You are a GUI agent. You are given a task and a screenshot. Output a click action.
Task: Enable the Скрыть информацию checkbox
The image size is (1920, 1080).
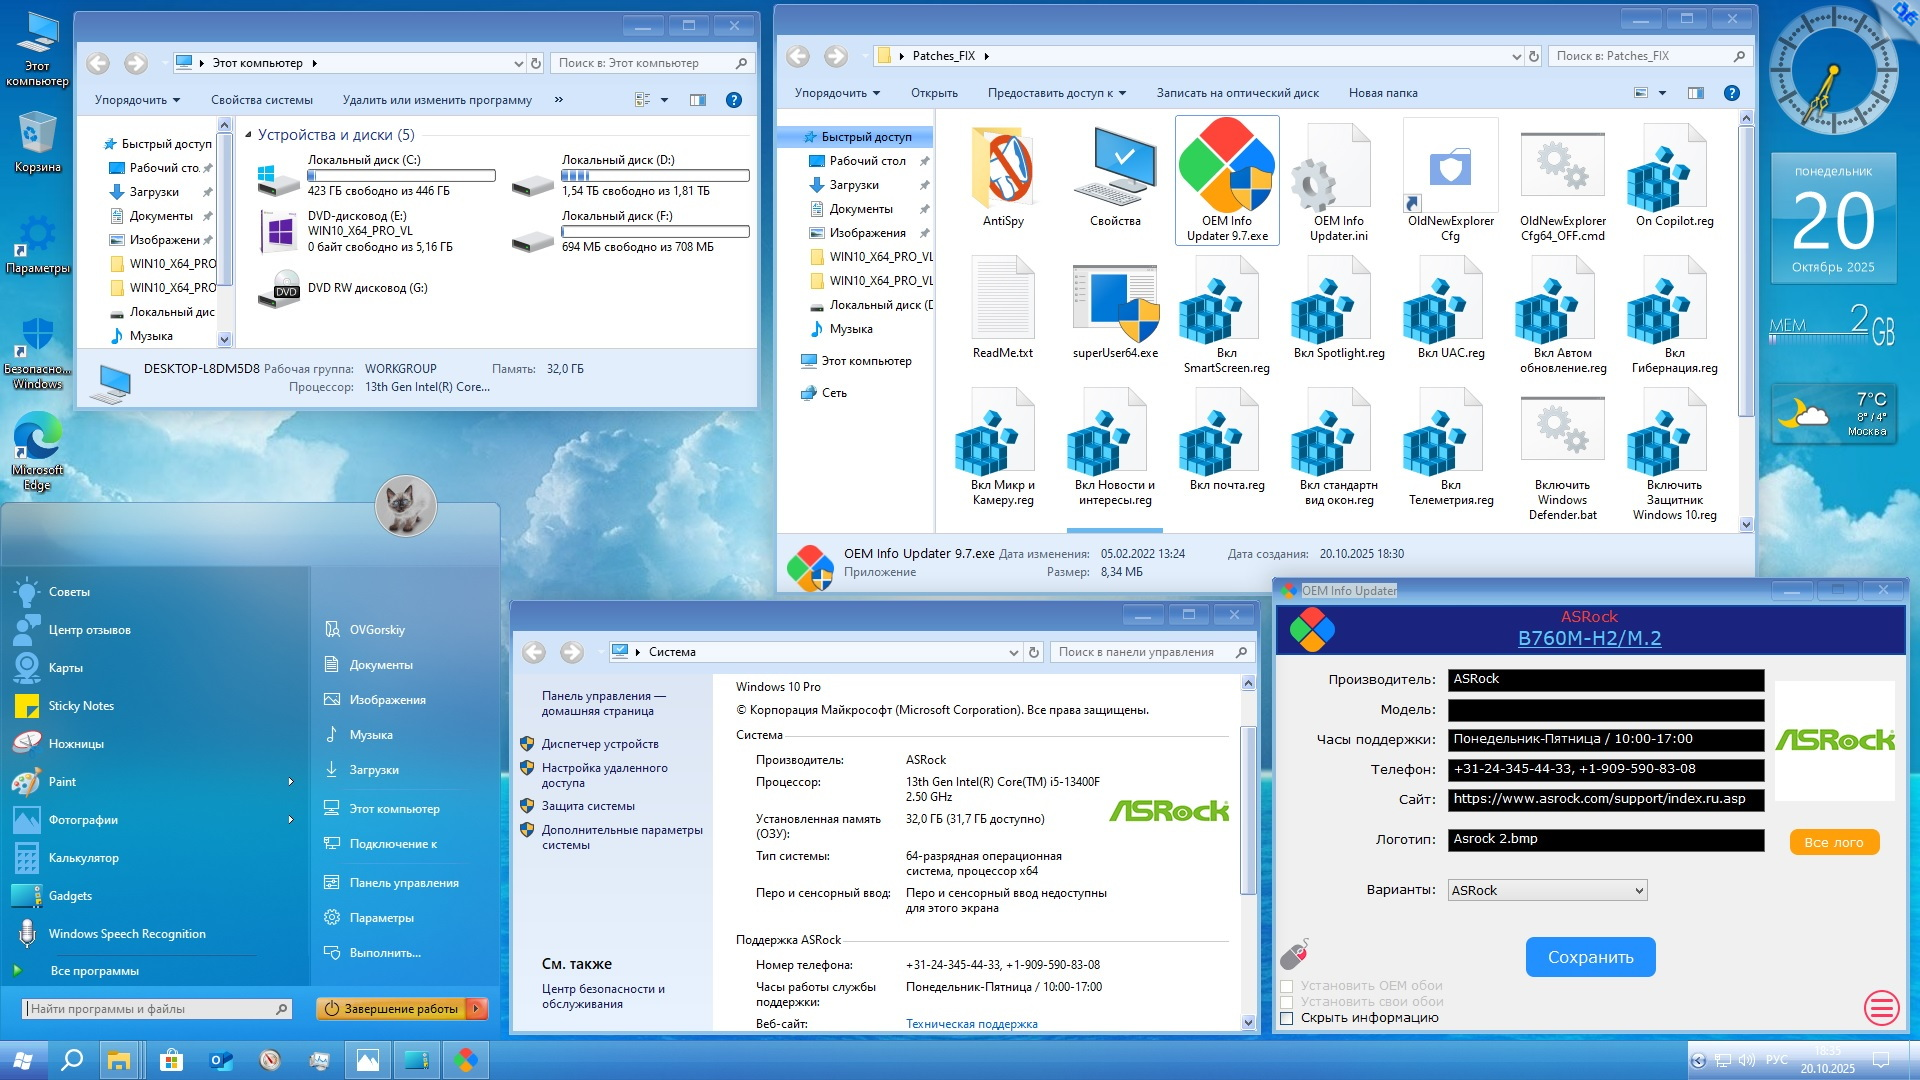1287,1018
